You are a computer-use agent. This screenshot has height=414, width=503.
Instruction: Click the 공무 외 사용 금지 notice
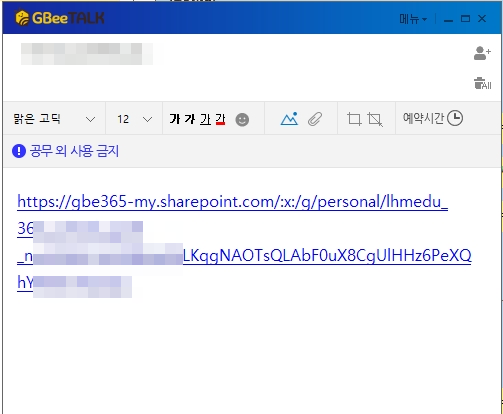pos(74,151)
